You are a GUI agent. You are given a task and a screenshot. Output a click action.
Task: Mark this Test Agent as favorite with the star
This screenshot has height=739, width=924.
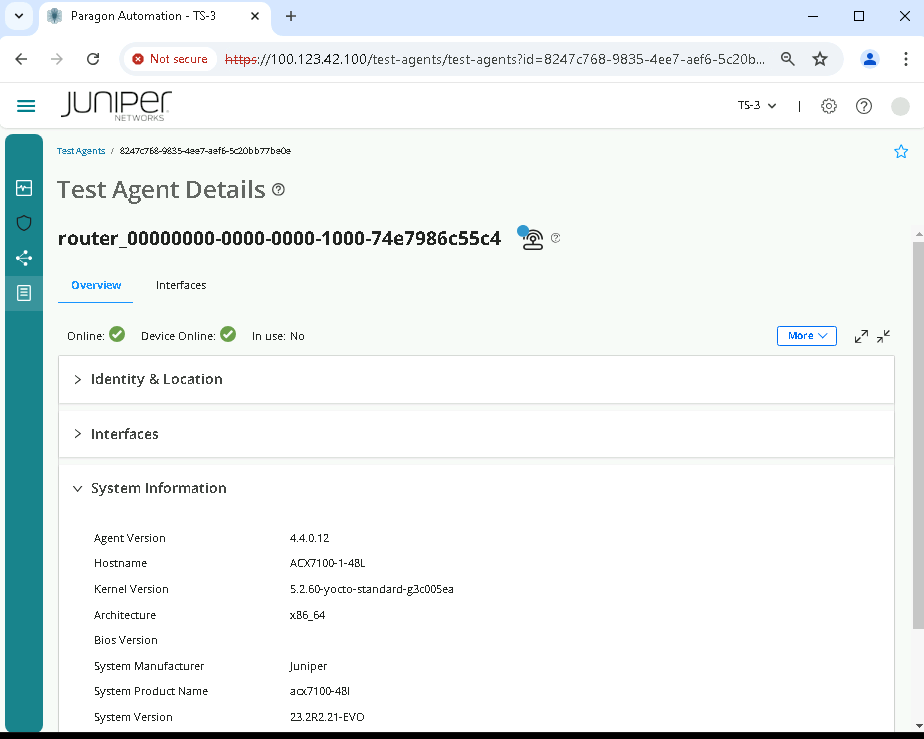[x=901, y=151]
